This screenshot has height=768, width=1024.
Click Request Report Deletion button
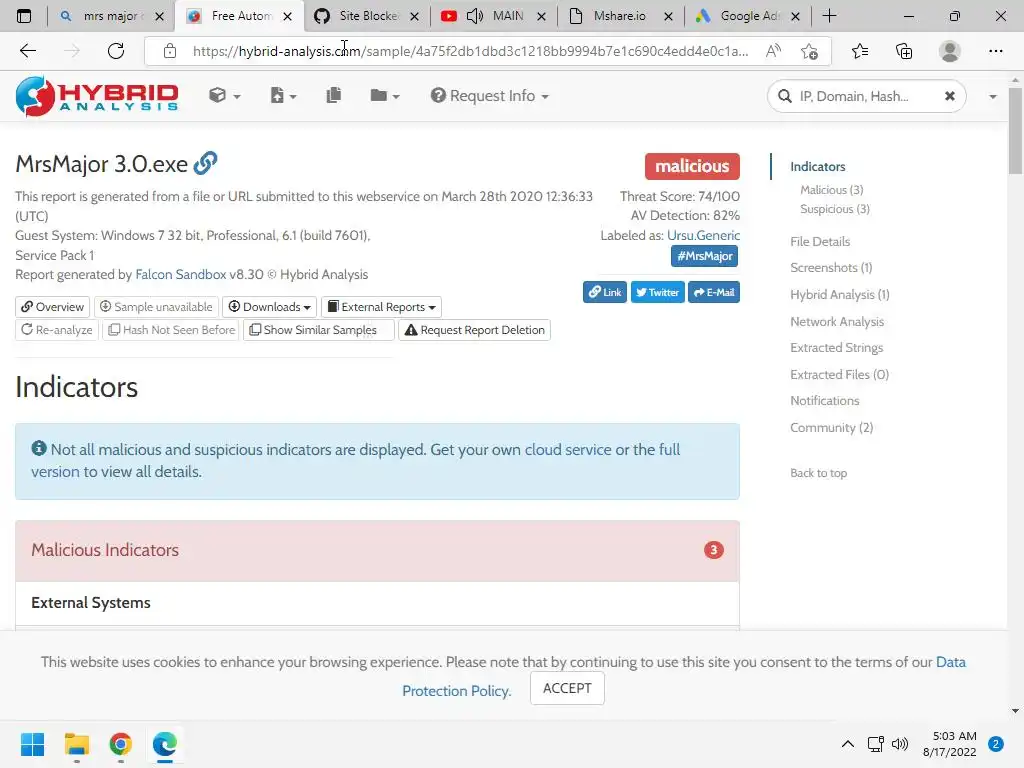click(x=475, y=330)
